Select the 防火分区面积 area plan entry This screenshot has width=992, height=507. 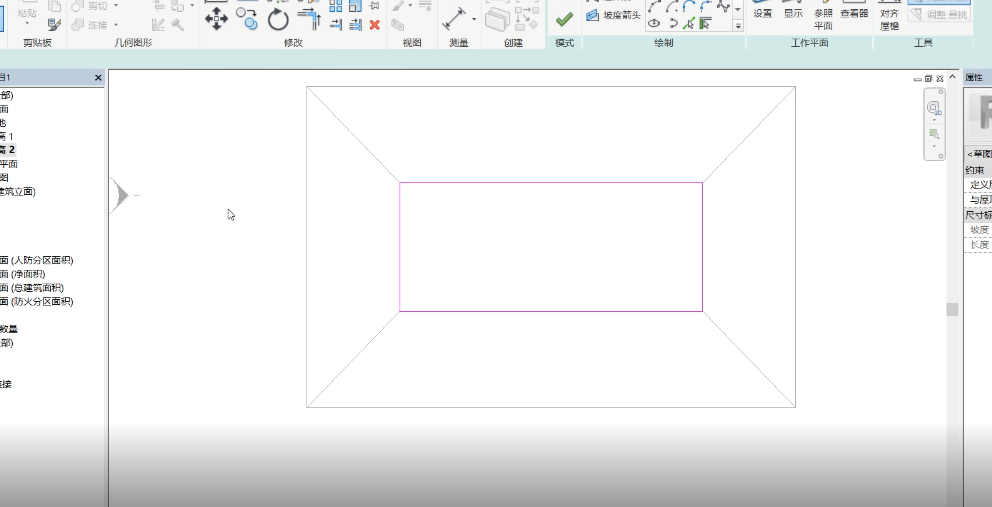coord(37,302)
